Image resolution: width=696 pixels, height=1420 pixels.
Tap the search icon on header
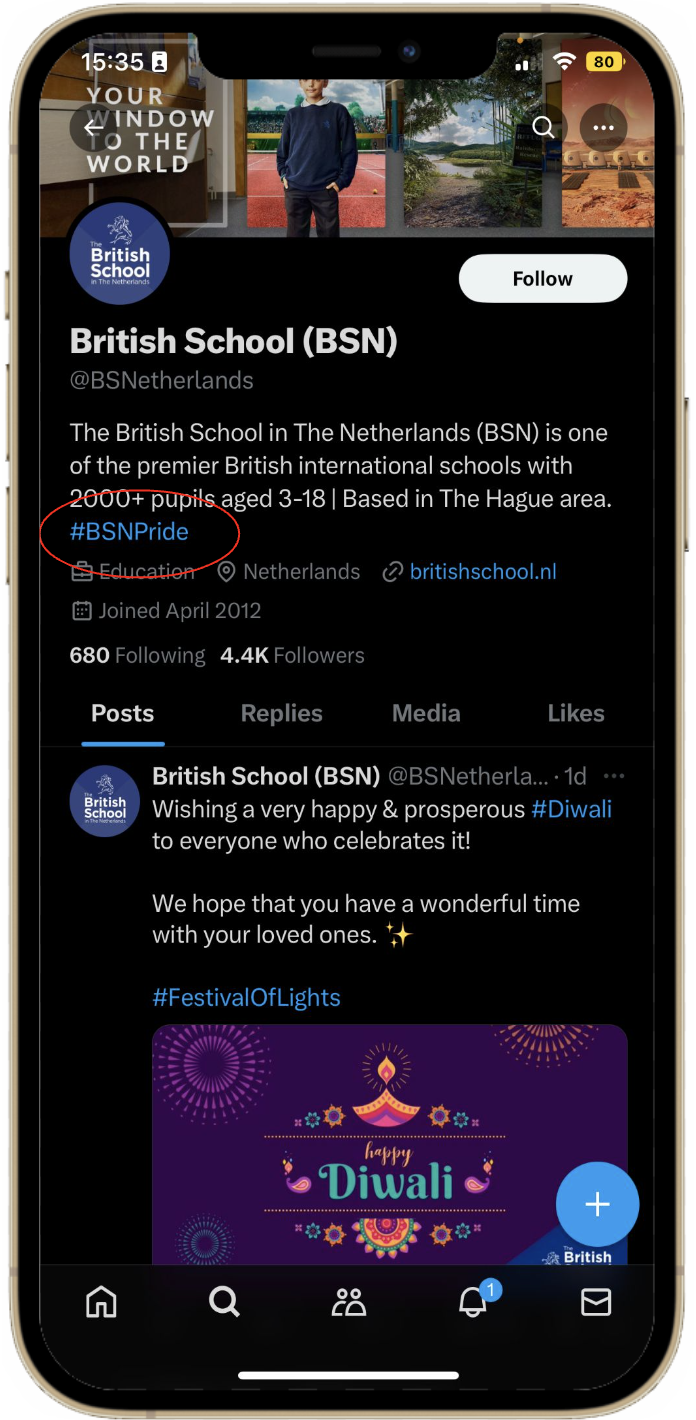click(x=543, y=127)
